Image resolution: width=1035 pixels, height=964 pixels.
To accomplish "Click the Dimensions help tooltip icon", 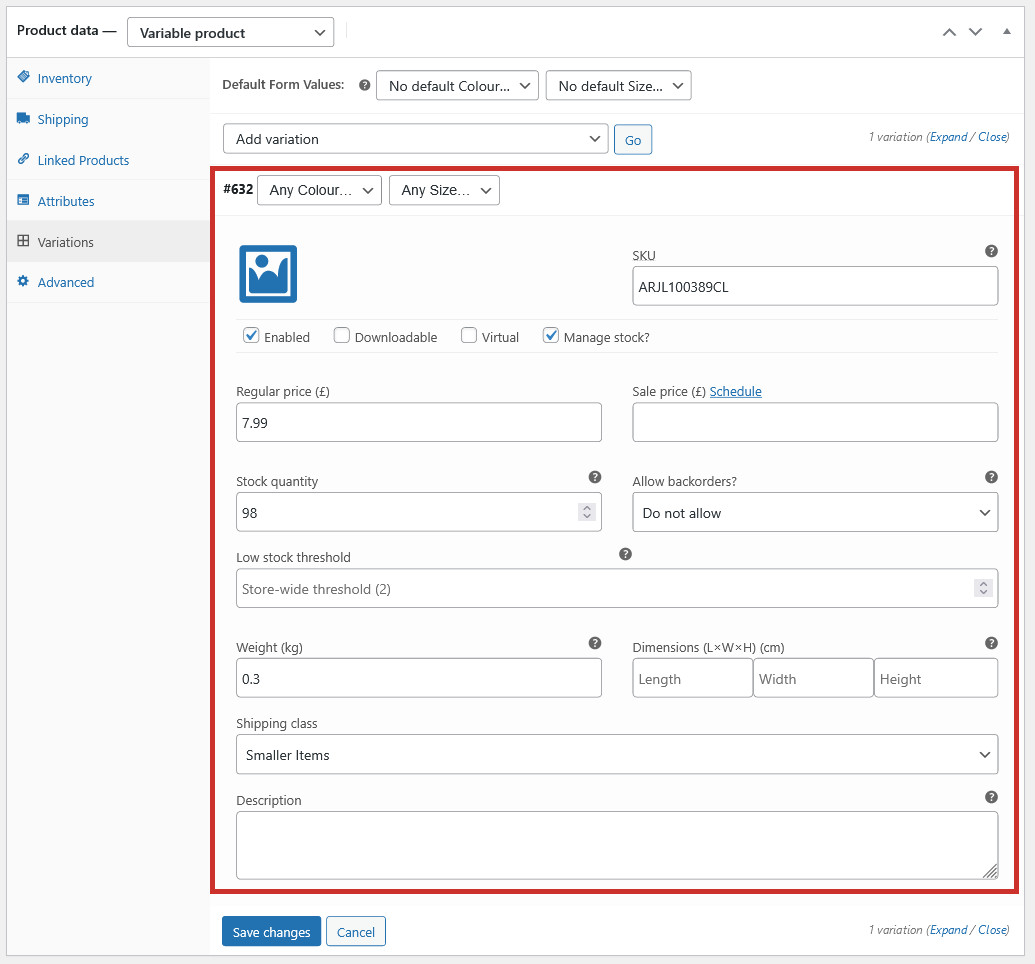I will [x=991, y=643].
